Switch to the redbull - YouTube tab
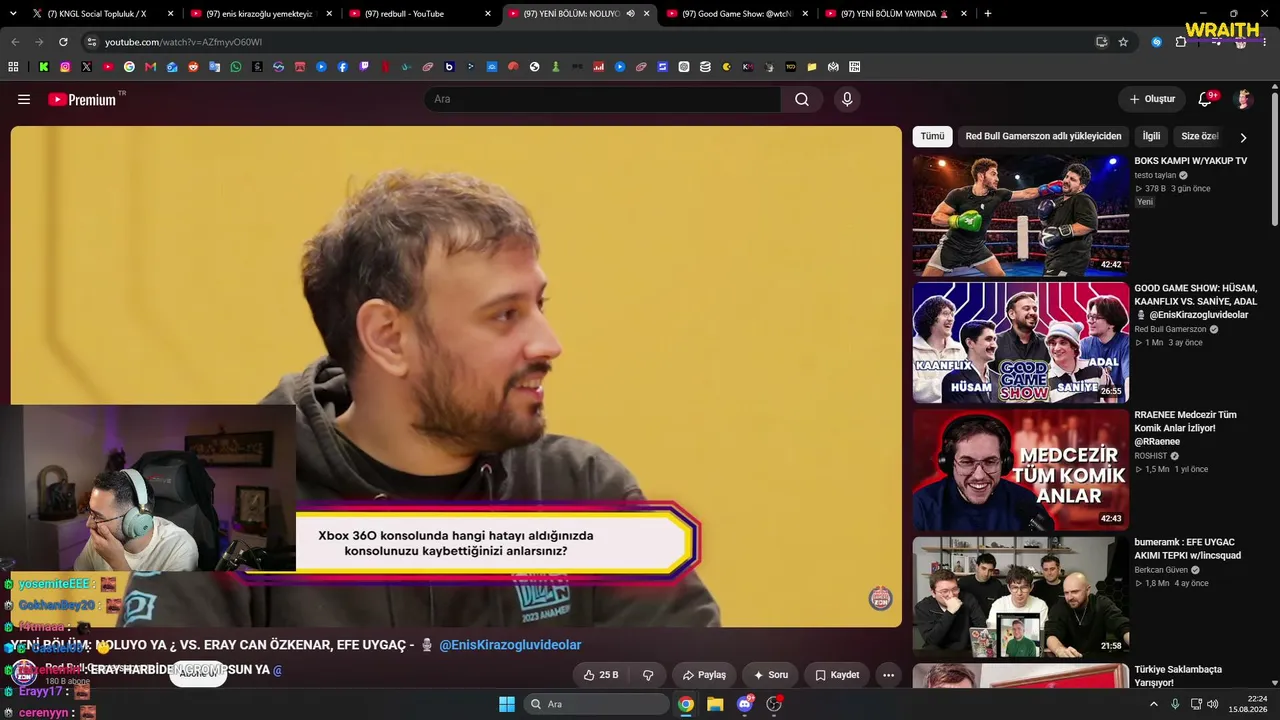The image size is (1280, 720). tap(421, 14)
